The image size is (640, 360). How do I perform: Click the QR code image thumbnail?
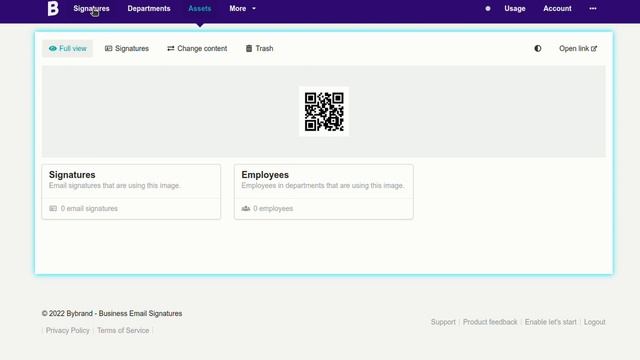click(x=324, y=111)
